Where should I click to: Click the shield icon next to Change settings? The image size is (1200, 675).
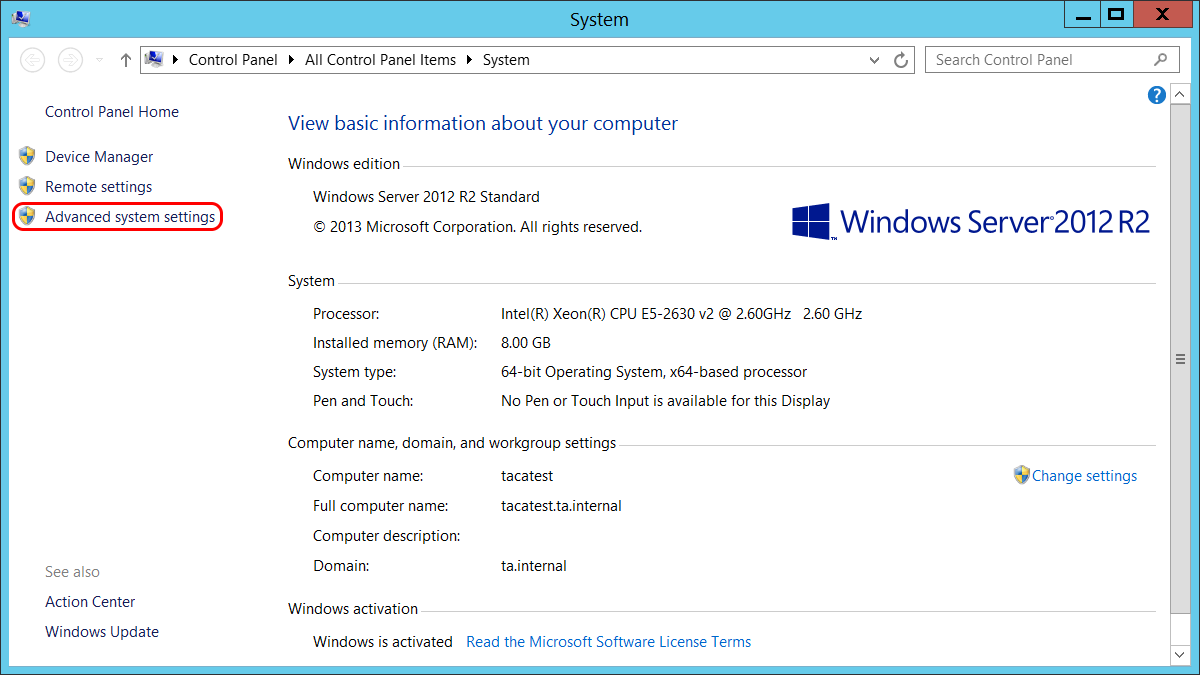pyautogui.click(x=1021, y=475)
